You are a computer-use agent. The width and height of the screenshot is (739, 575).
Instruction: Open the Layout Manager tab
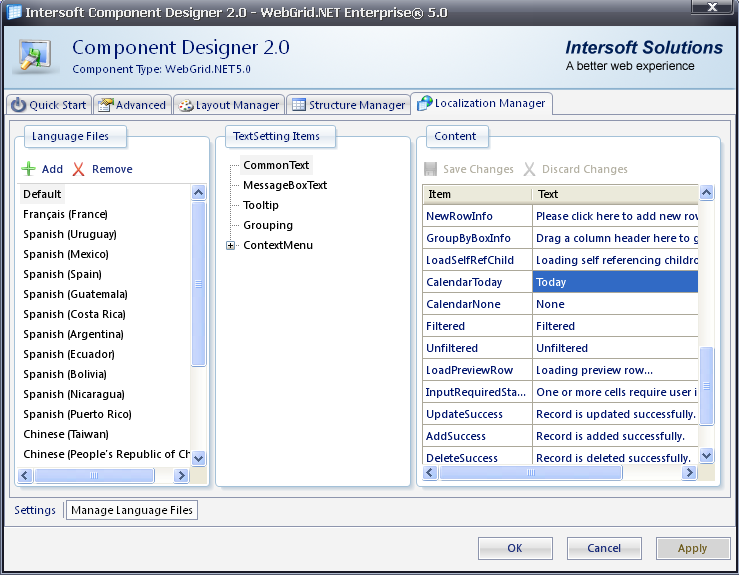coord(229,105)
